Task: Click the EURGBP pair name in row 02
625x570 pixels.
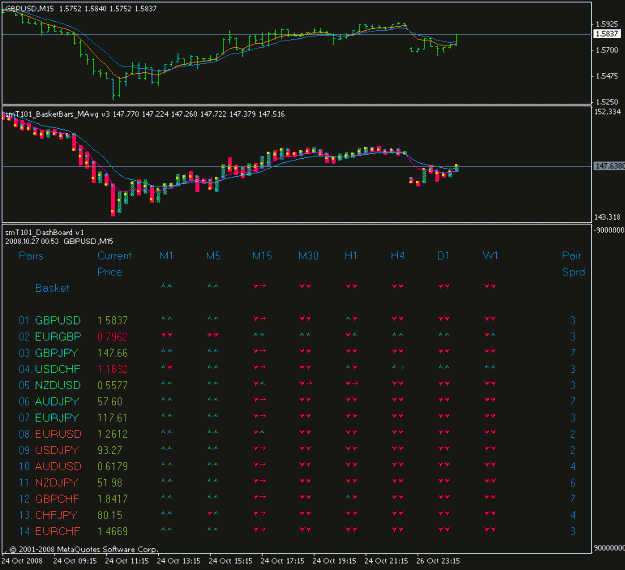Action: click(58, 337)
